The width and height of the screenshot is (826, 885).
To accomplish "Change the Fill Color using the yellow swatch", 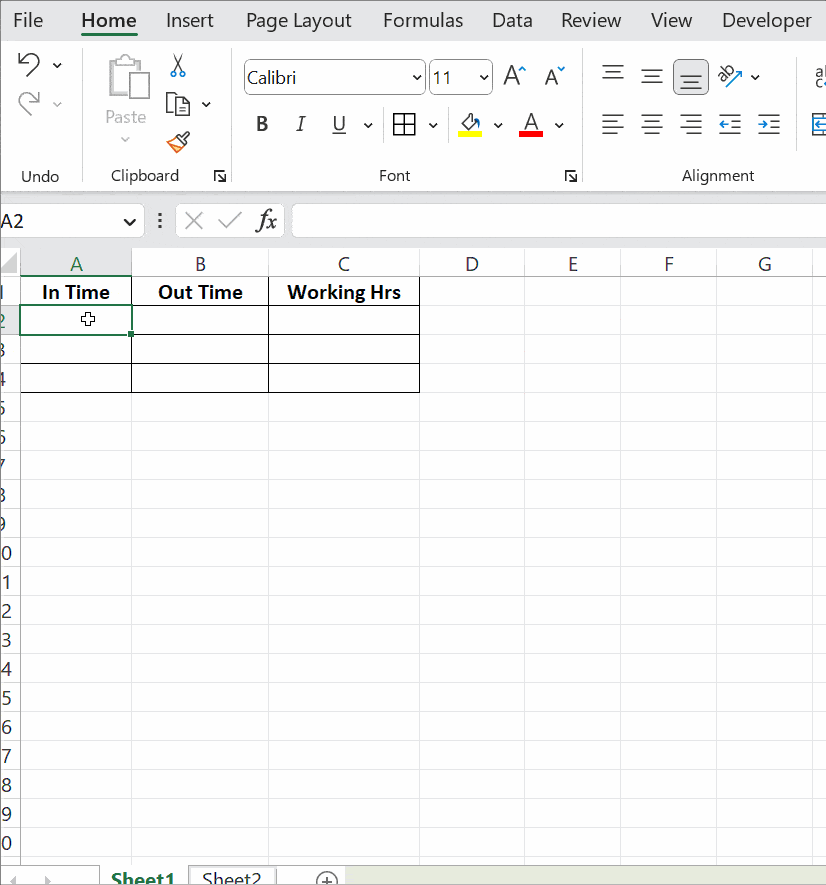I will click(470, 124).
